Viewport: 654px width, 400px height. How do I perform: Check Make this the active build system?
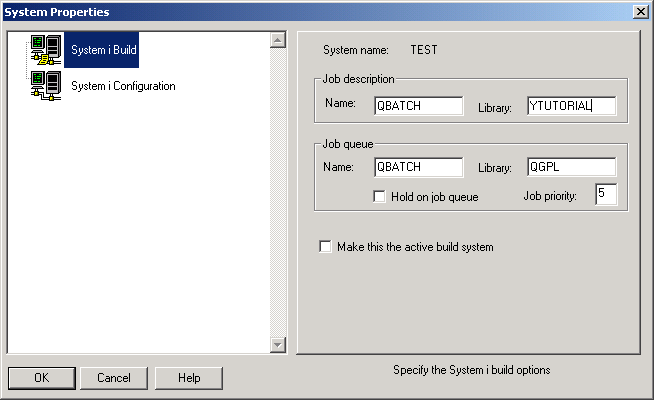click(325, 247)
